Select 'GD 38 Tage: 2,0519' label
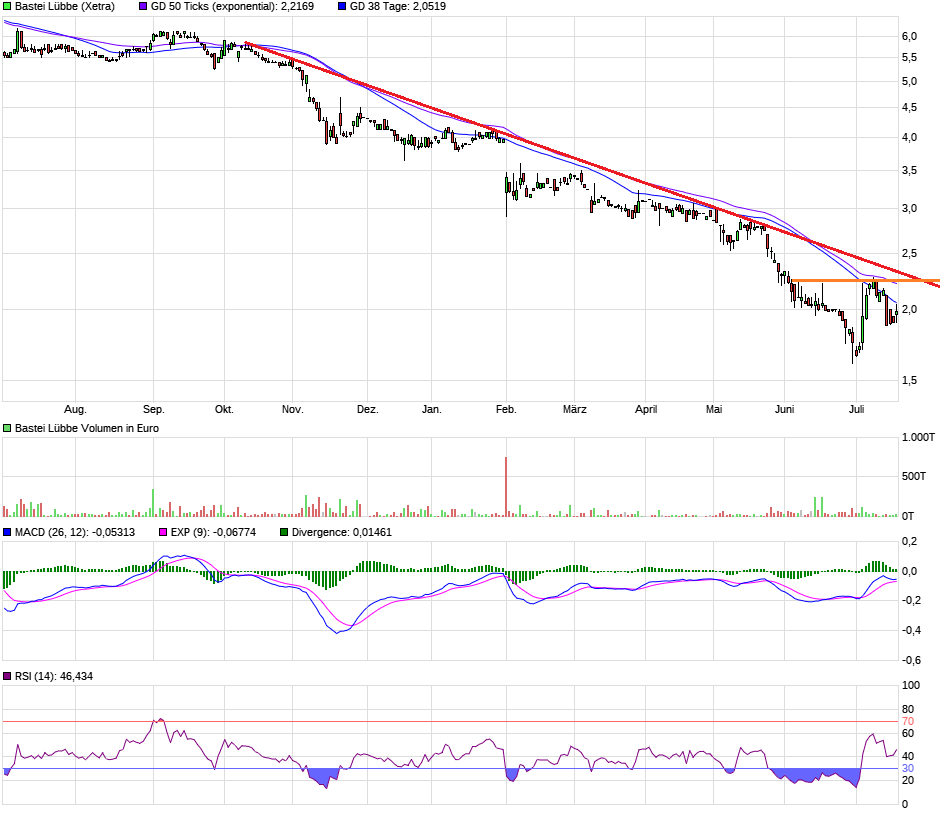940x814 pixels. [x=398, y=7]
